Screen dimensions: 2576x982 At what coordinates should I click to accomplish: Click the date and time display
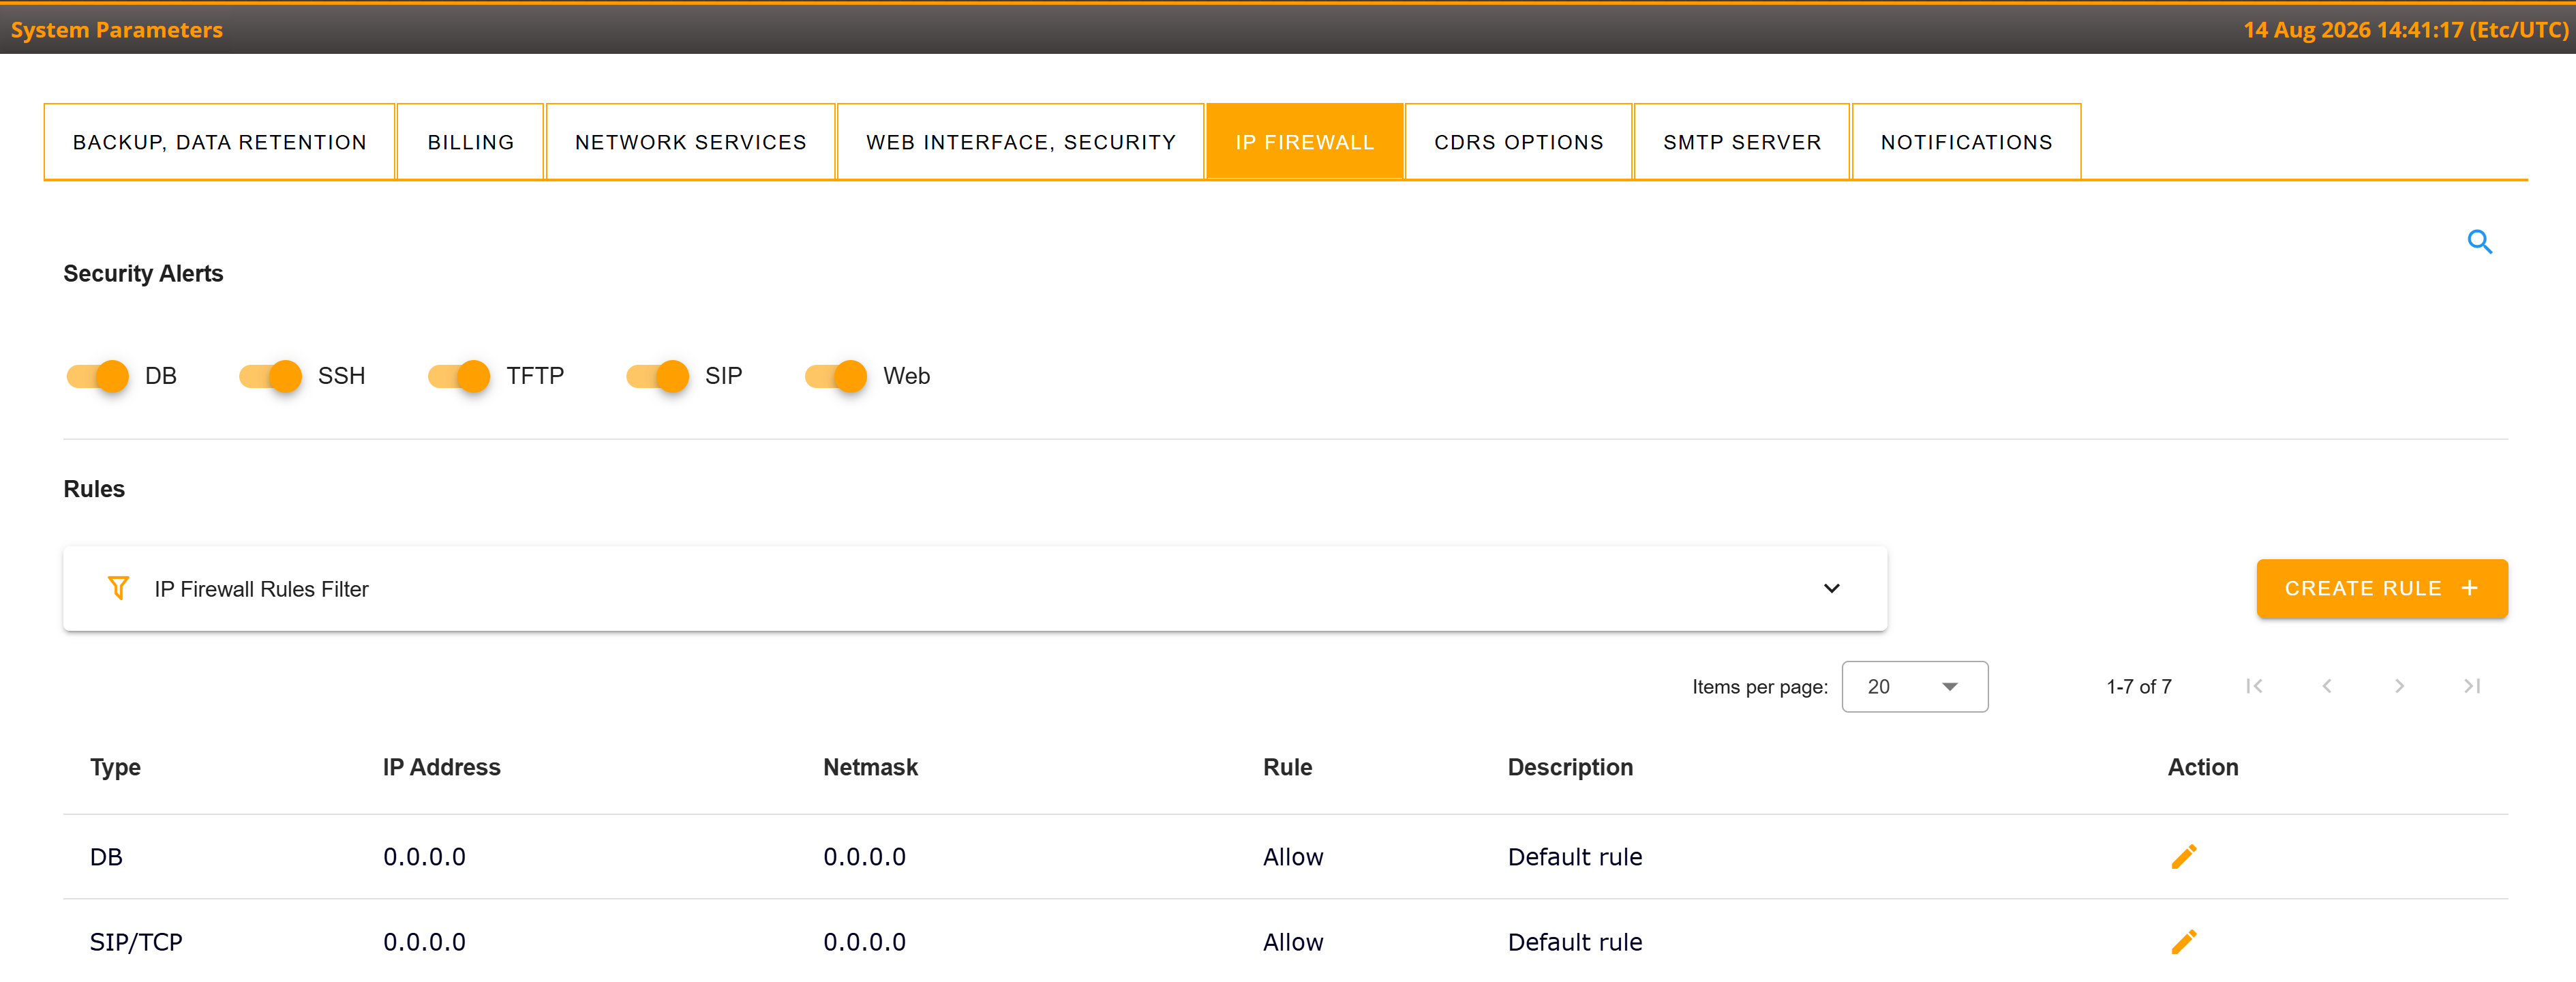[x=2406, y=30]
